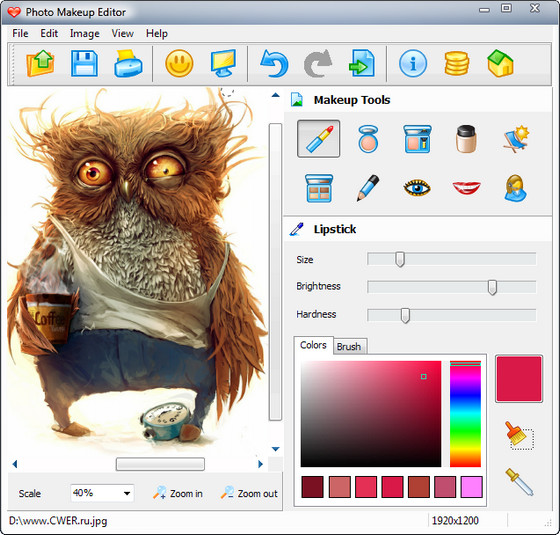Choose the eye pencil tool
Viewport: 560px width, 535px height.
tap(368, 188)
